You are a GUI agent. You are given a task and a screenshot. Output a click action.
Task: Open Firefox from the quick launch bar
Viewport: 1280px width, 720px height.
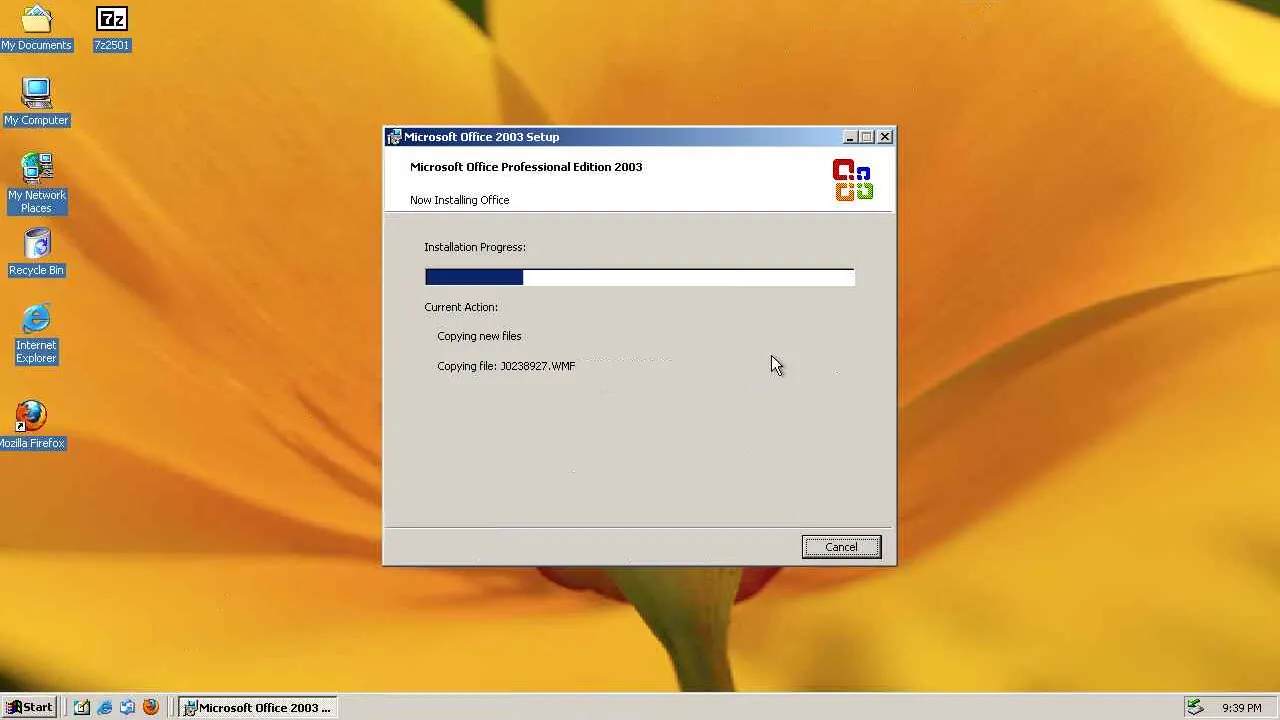(151, 707)
